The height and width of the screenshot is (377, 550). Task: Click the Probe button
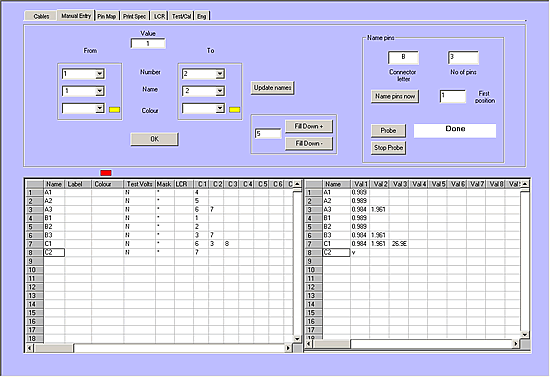coord(388,130)
